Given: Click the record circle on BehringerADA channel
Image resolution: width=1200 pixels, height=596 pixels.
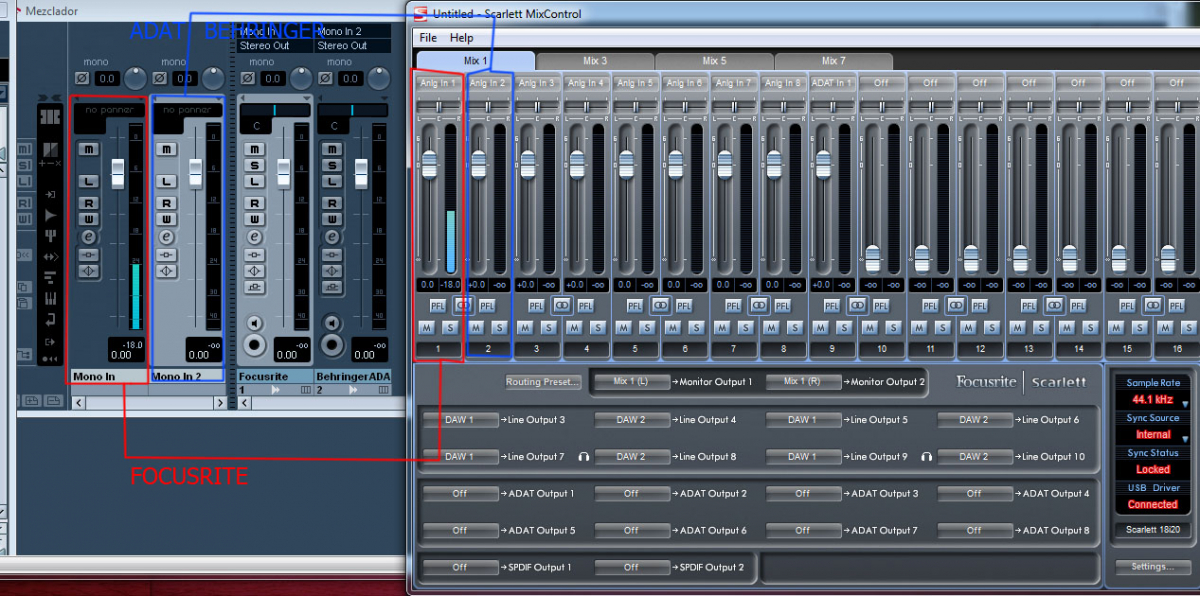Looking at the screenshot, I should pyautogui.click(x=333, y=345).
